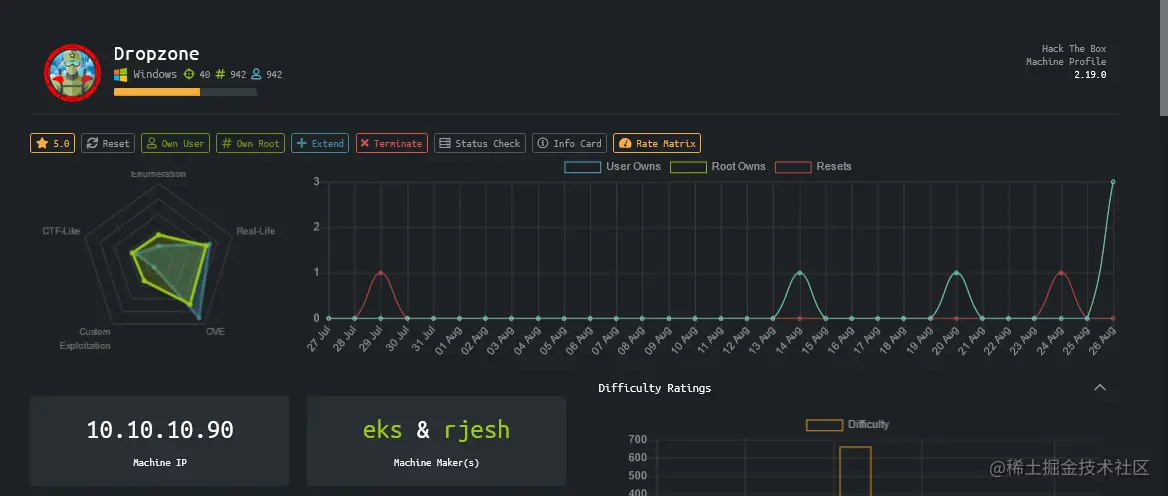Click the 26 Aug peak data point
1168x496 pixels.
(x=1113, y=181)
